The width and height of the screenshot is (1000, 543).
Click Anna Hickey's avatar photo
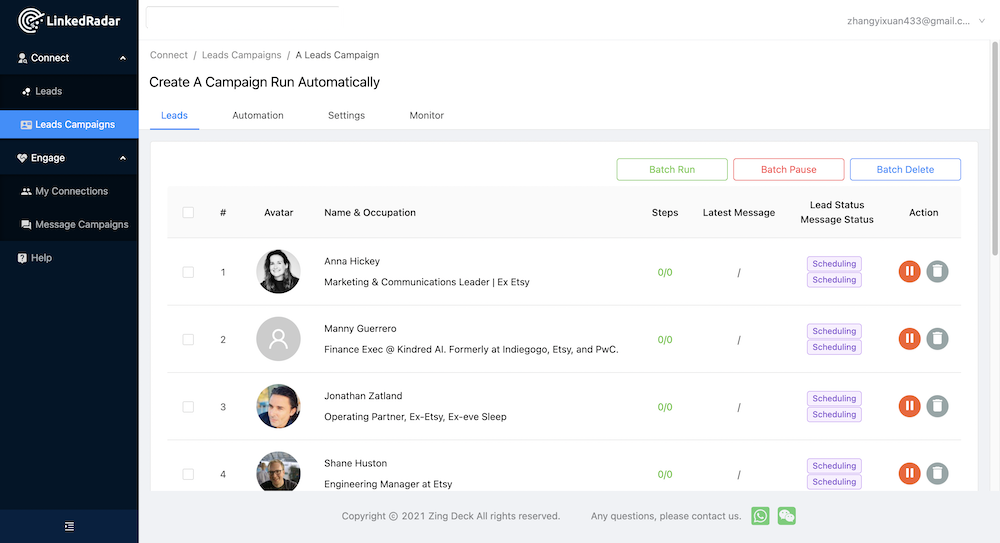point(278,271)
